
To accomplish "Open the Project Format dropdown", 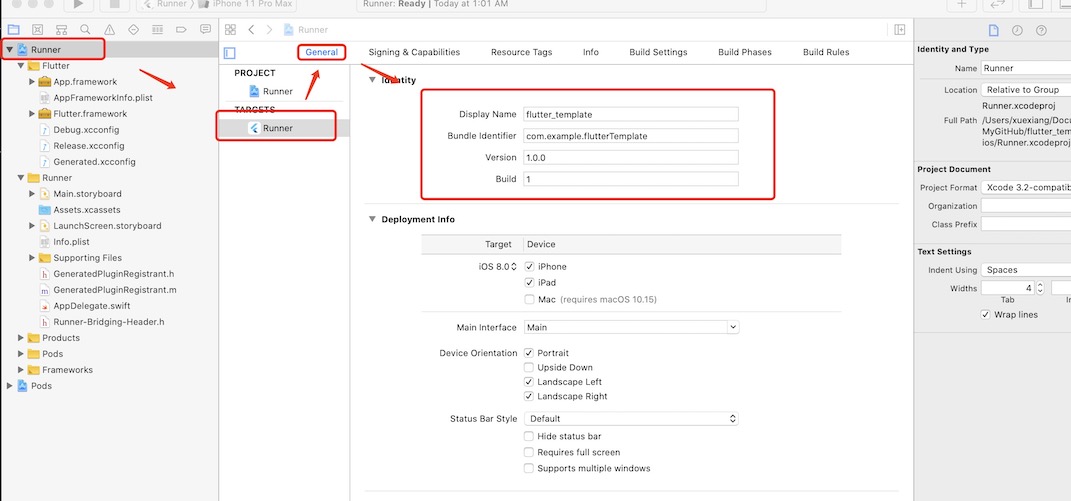I will (1026, 187).
